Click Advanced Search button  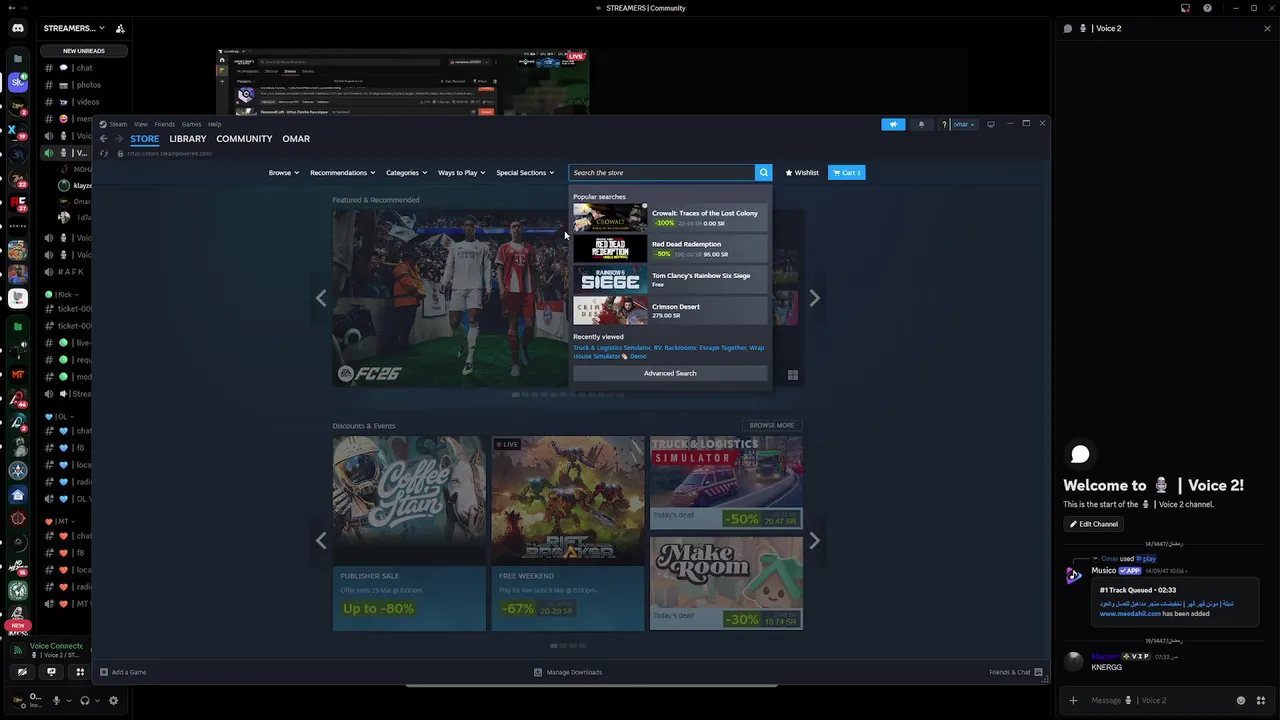tap(670, 373)
